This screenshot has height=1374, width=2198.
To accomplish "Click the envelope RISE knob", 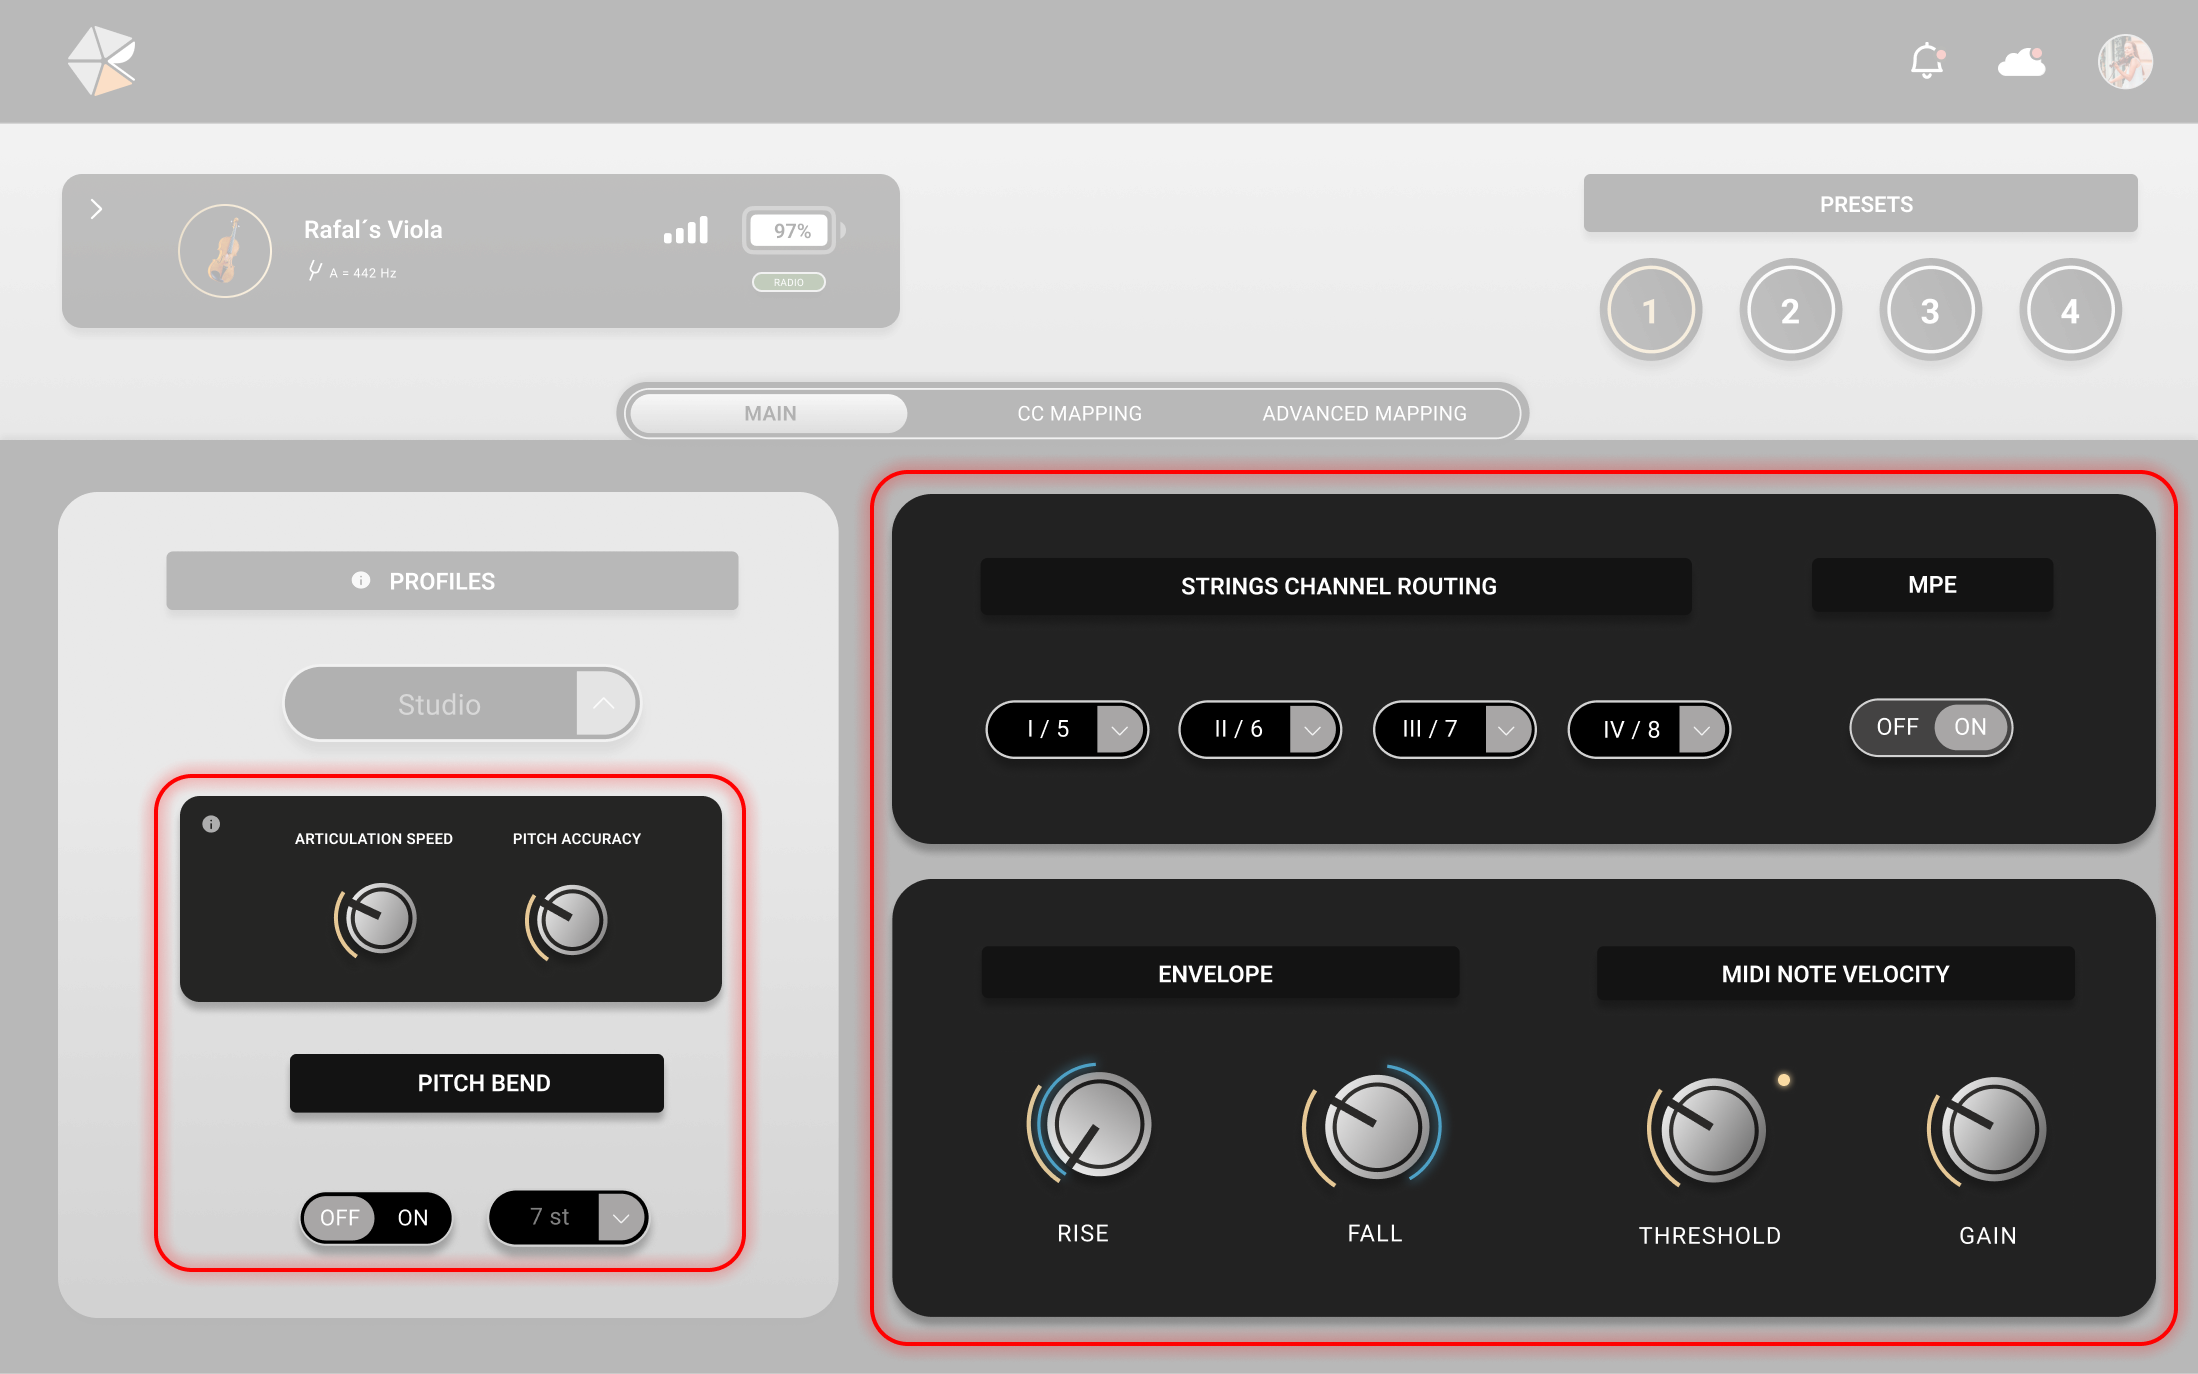I will [1097, 1124].
